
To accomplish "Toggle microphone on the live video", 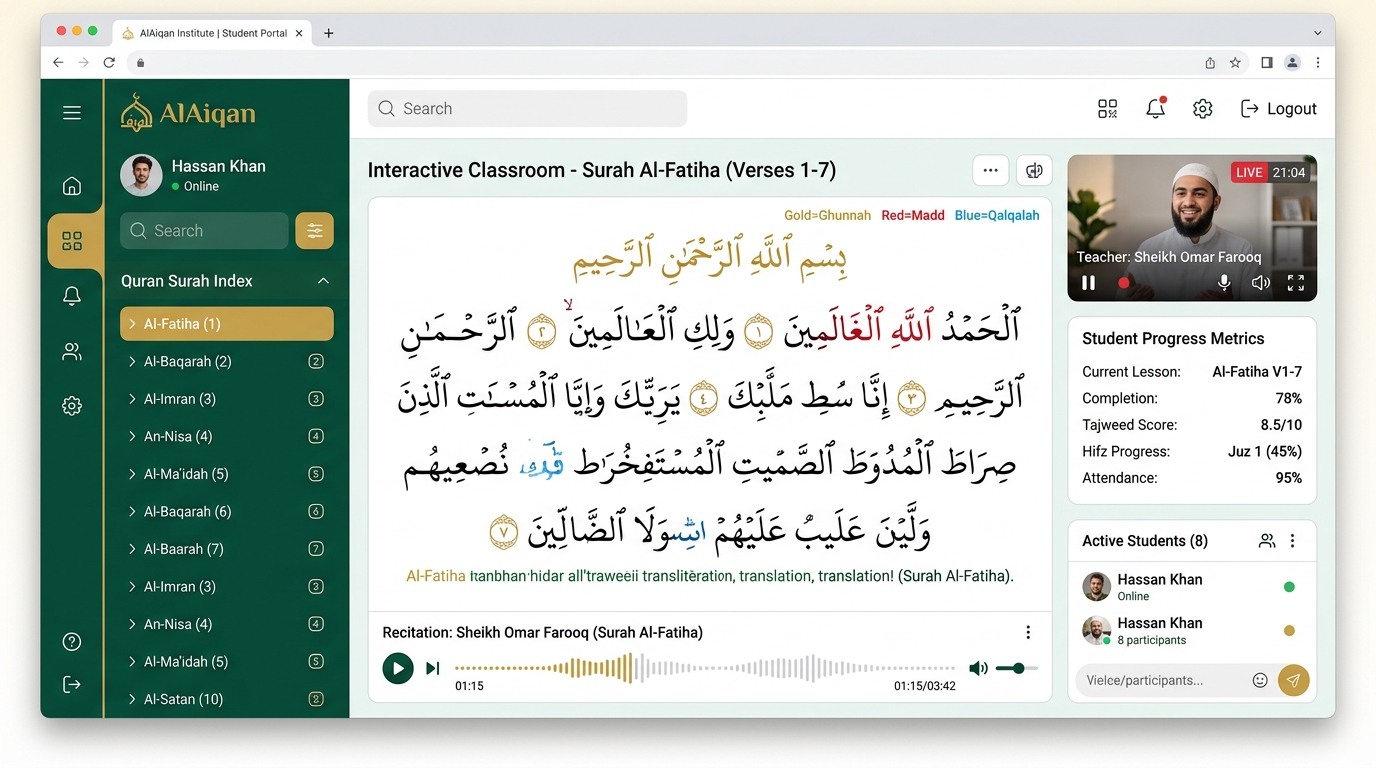I will (x=1224, y=283).
